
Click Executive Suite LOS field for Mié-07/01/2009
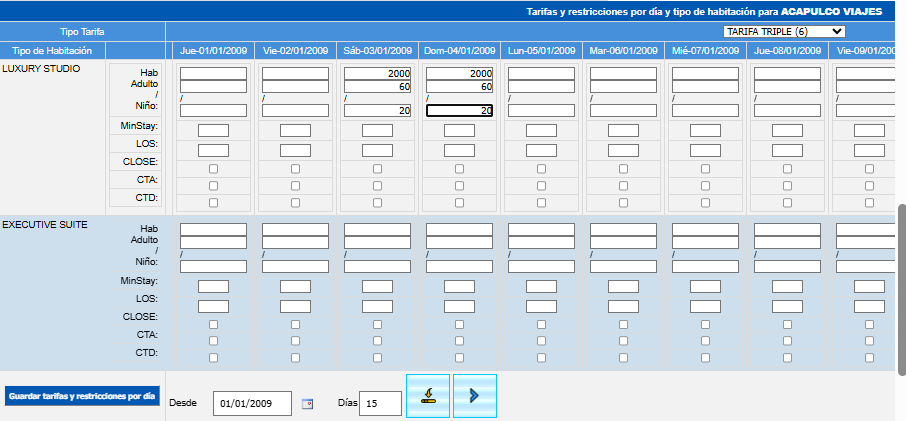705,306
